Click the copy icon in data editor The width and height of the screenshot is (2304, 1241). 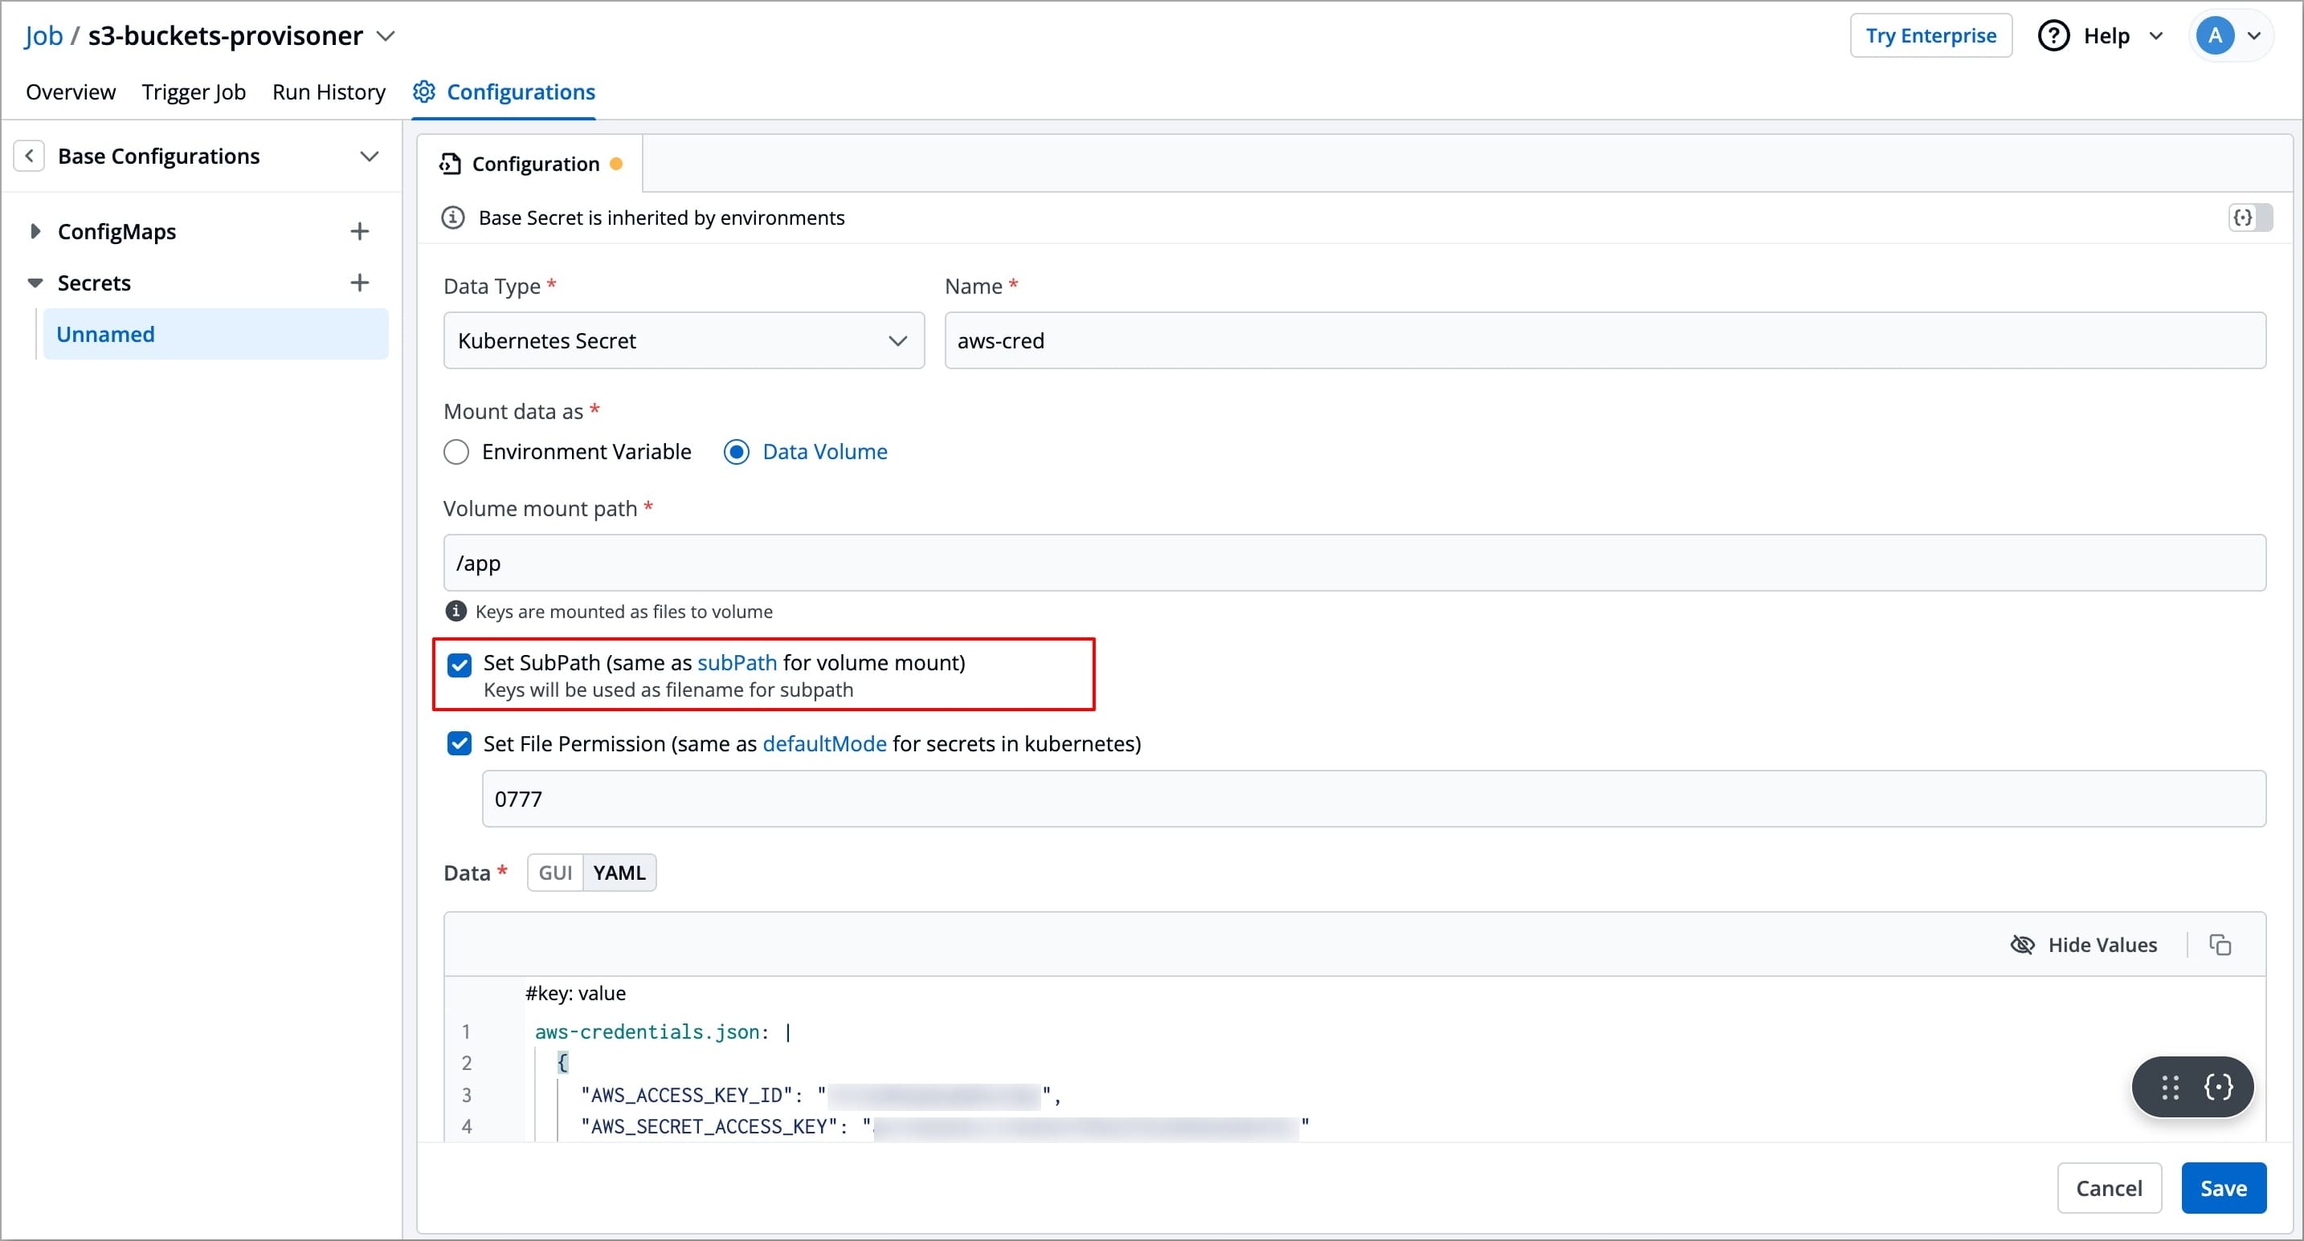click(x=2220, y=945)
